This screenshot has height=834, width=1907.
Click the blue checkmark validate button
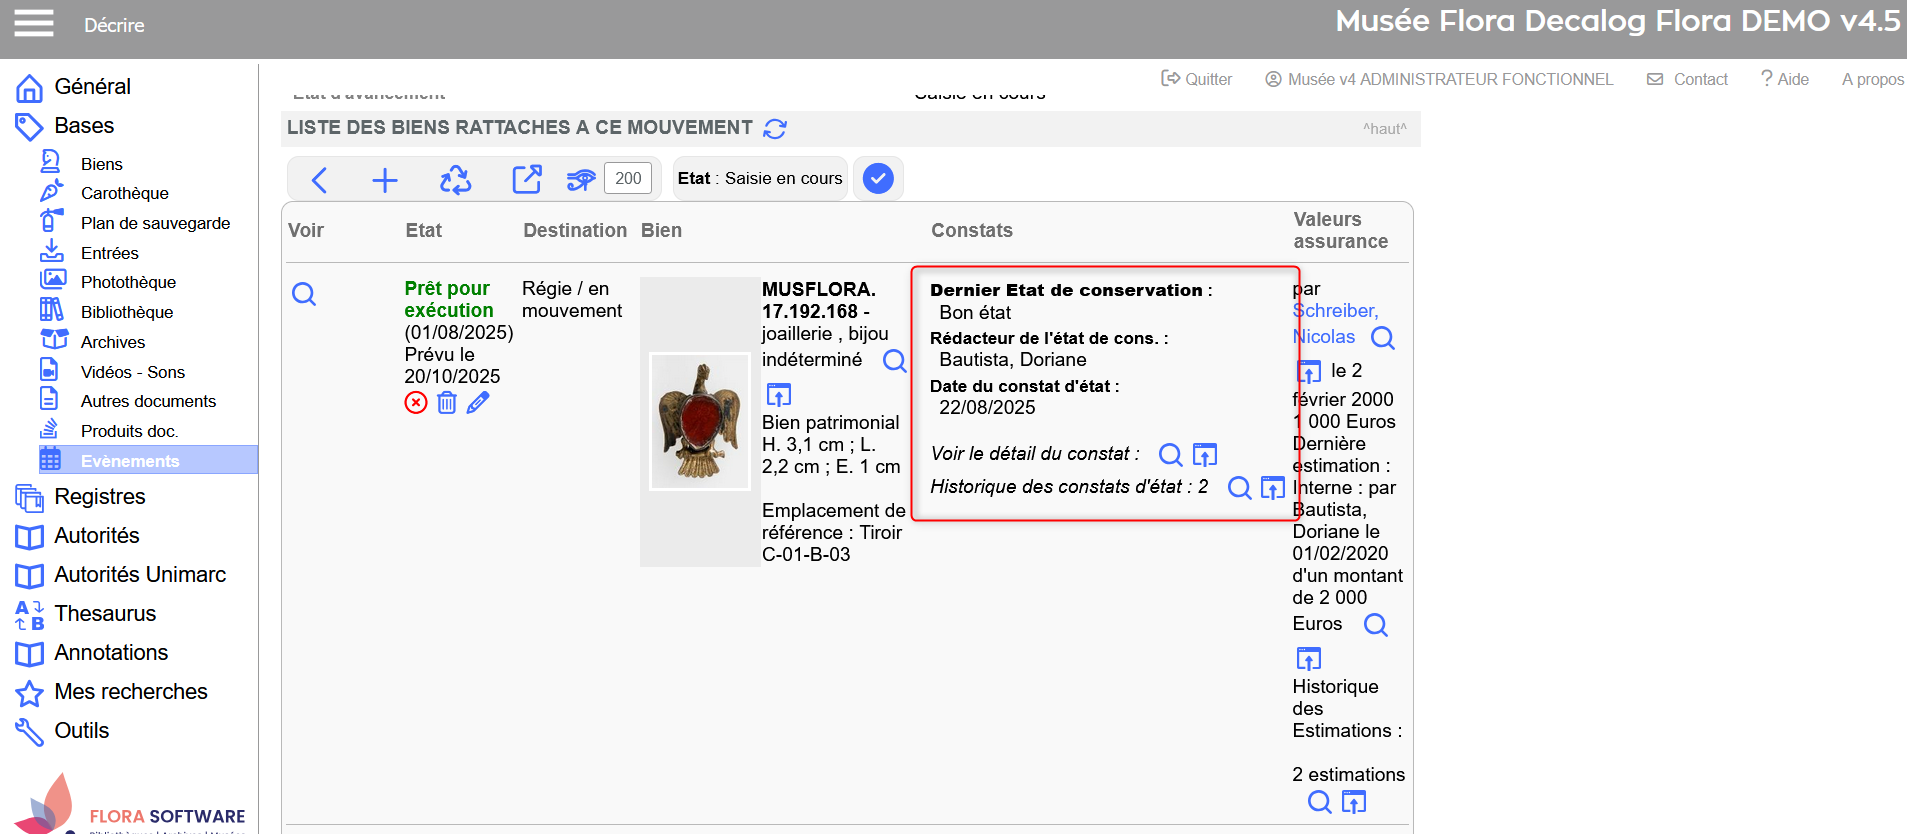click(878, 179)
